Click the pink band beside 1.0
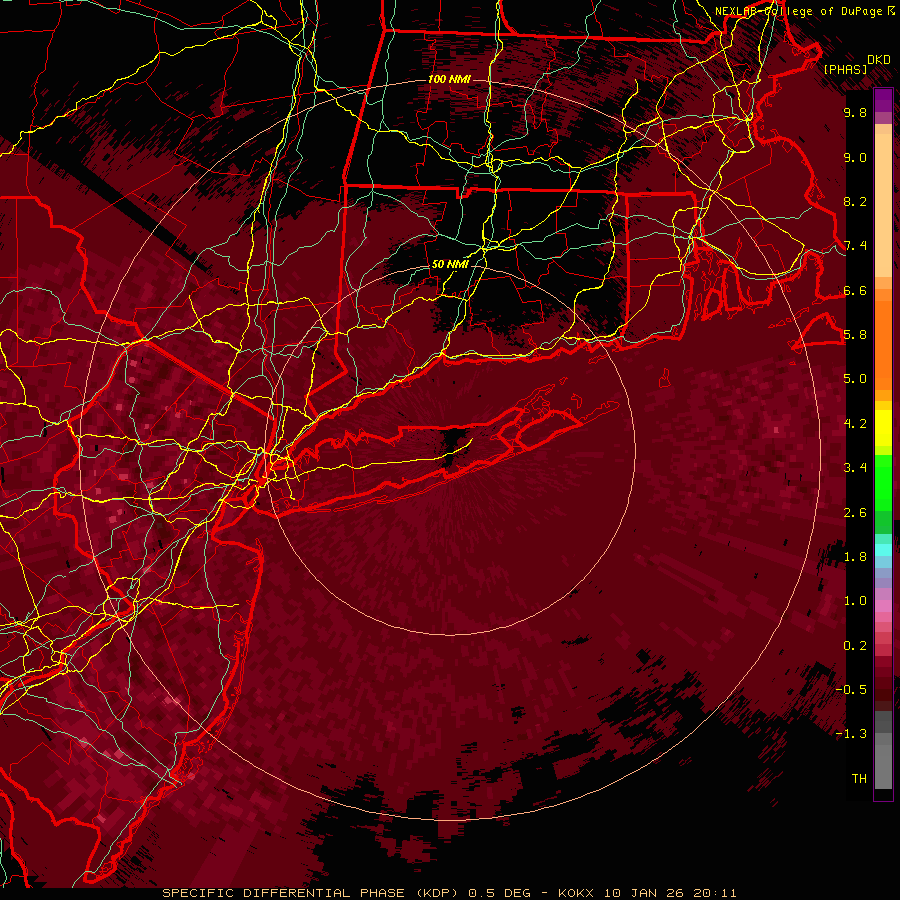Image resolution: width=900 pixels, height=900 pixels. pyautogui.click(x=883, y=606)
